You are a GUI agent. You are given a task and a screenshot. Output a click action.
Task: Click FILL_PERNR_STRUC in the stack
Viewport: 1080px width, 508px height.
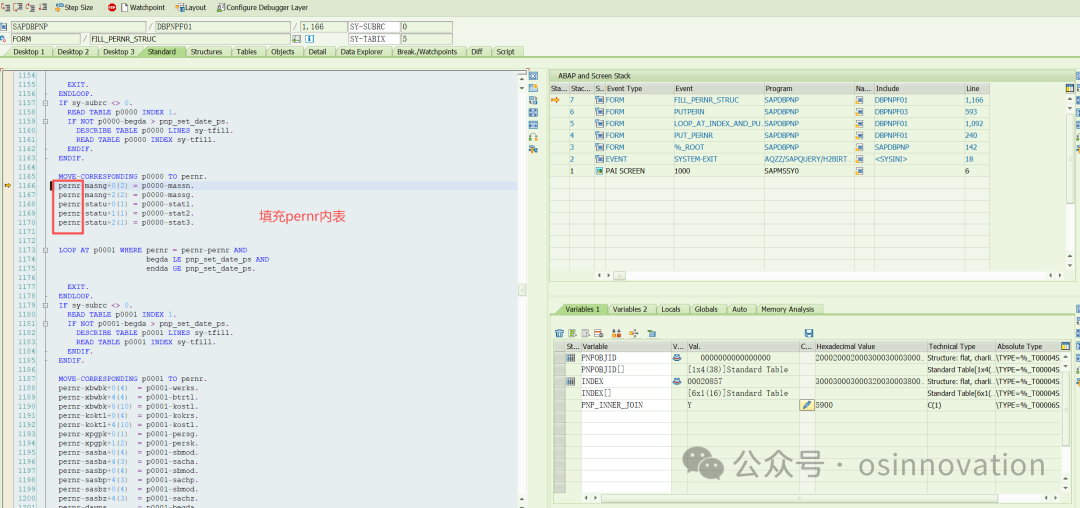point(718,100)
